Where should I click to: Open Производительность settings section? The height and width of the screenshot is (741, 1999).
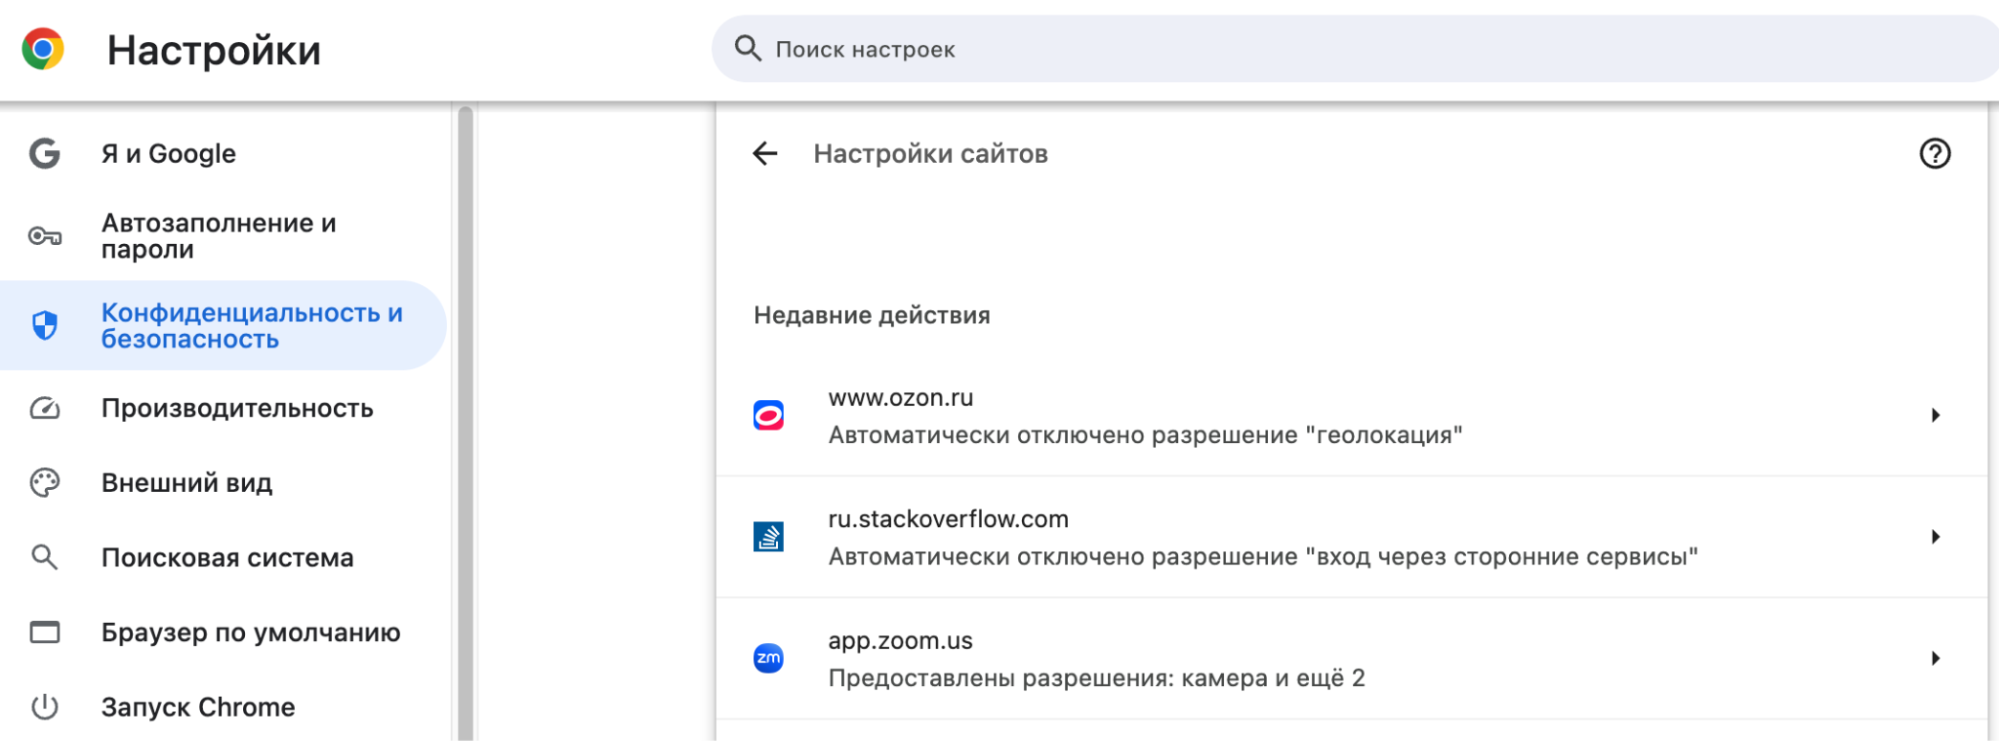point(236,408)
